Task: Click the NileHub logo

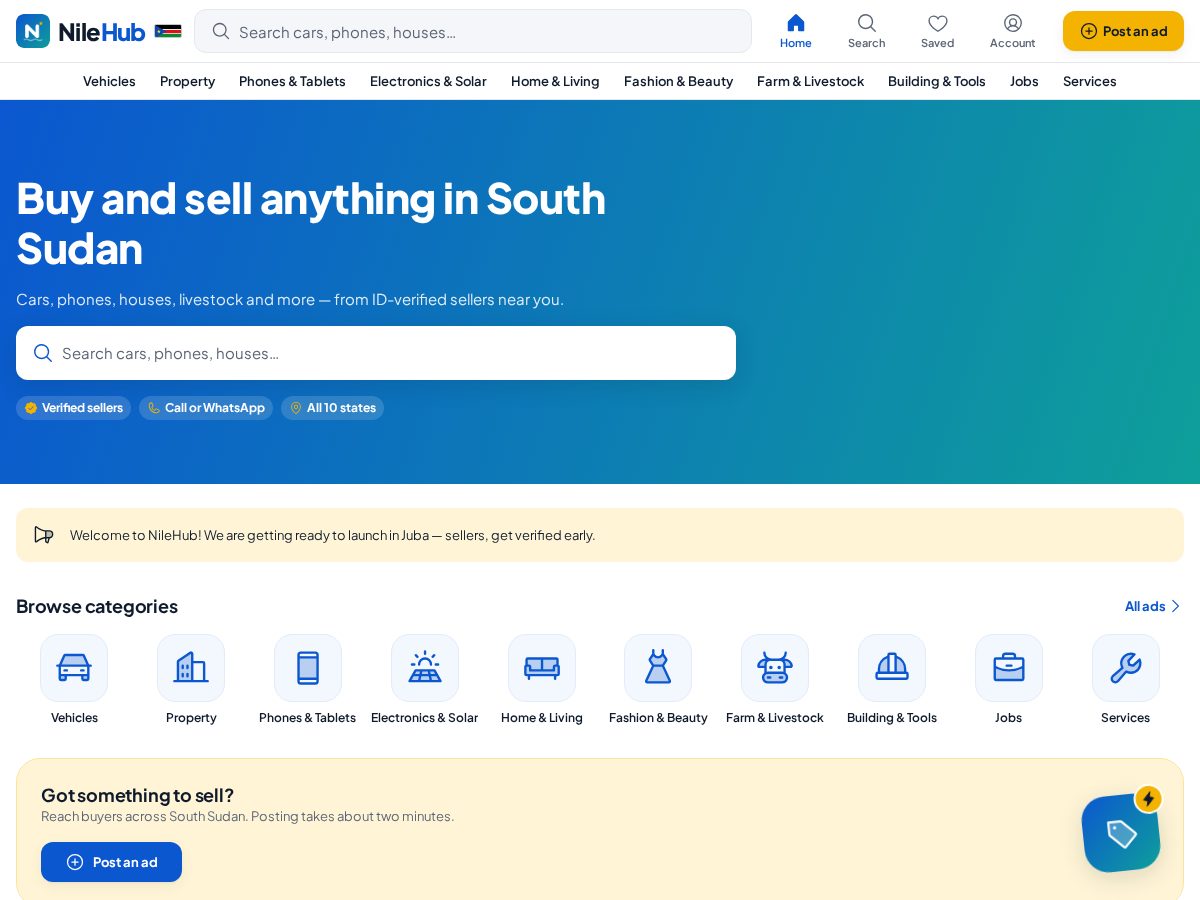Action: point(81,31)
